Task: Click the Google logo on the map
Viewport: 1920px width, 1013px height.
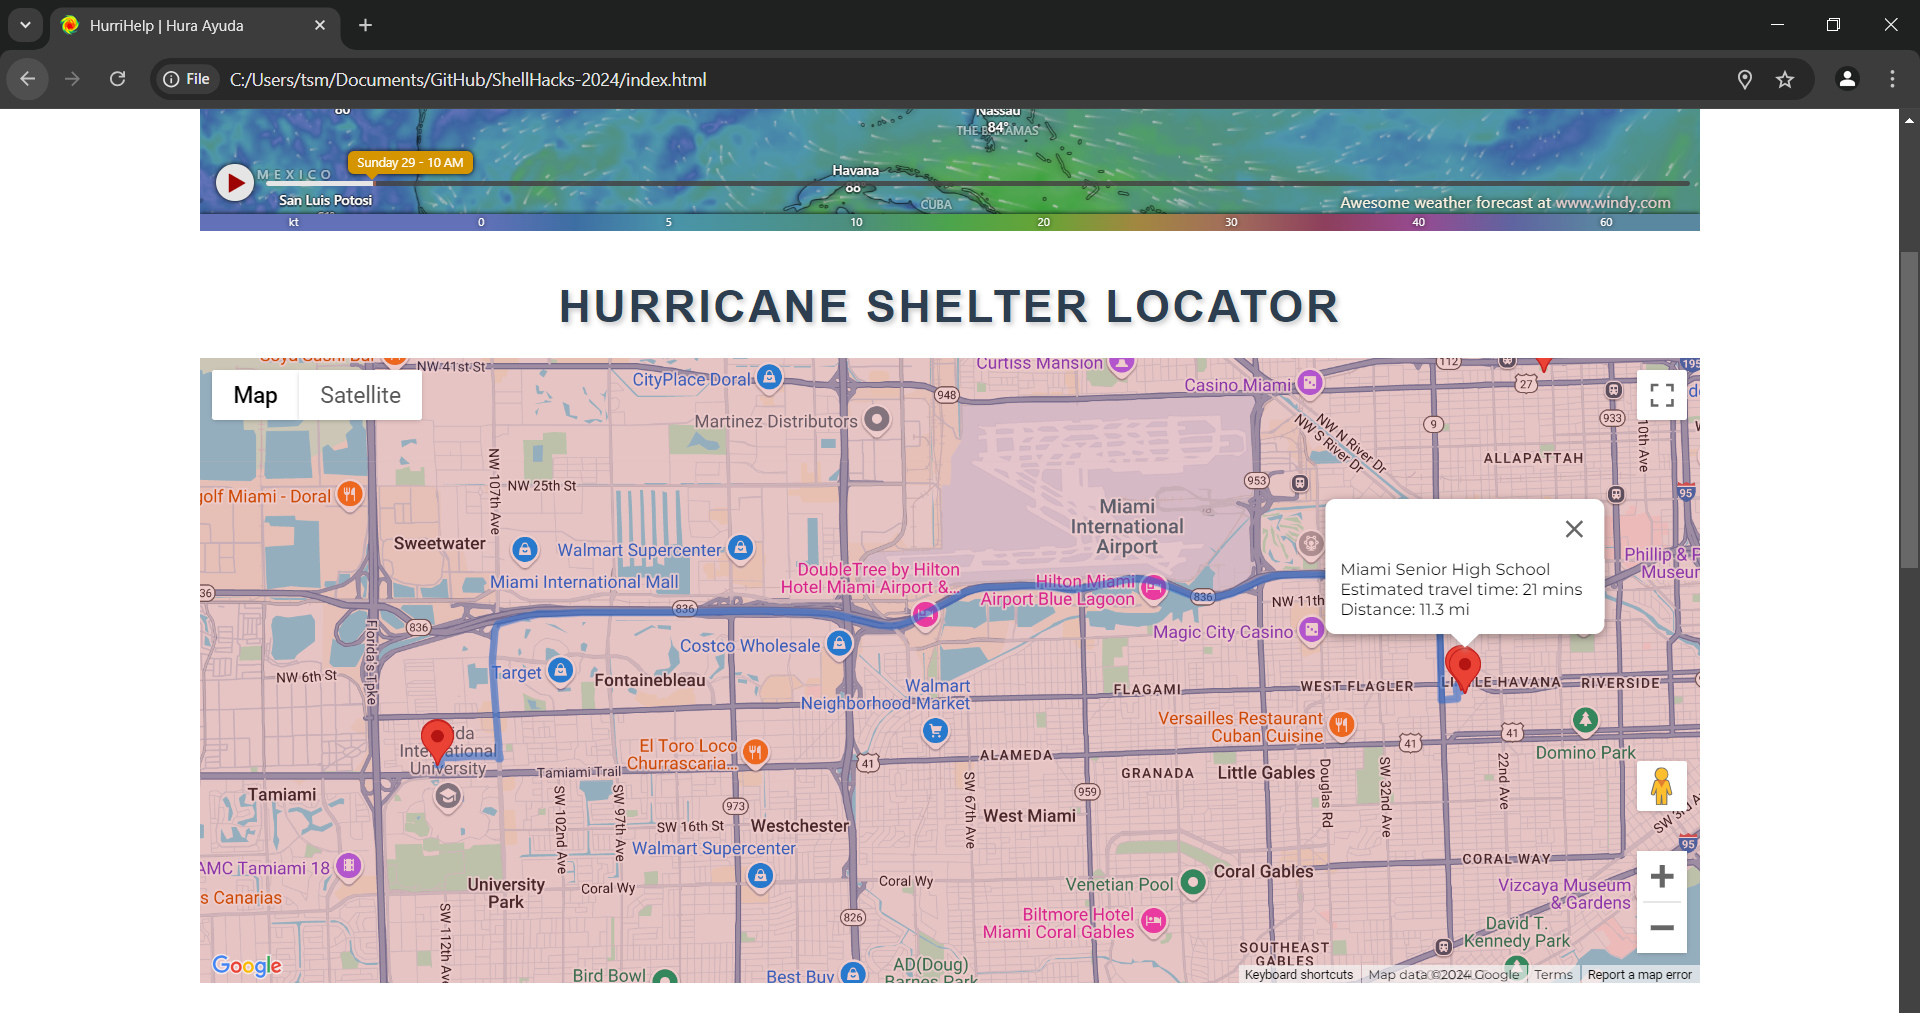Action: coord(247,965)
